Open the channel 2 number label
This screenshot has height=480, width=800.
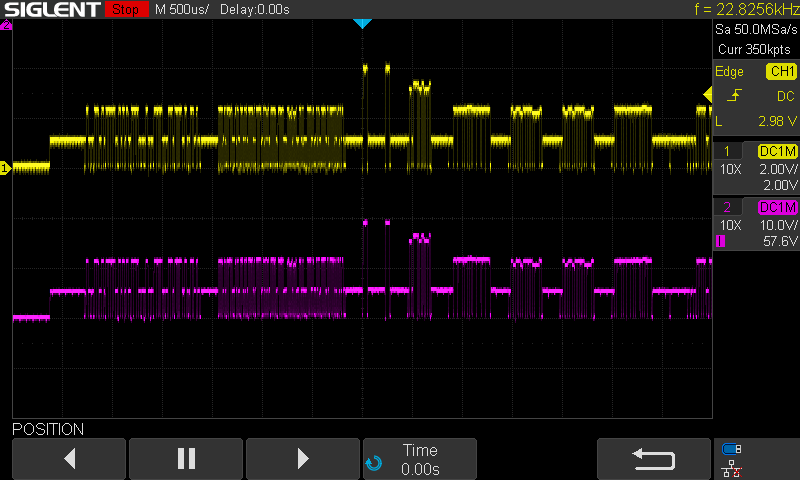tap(727, 207)
